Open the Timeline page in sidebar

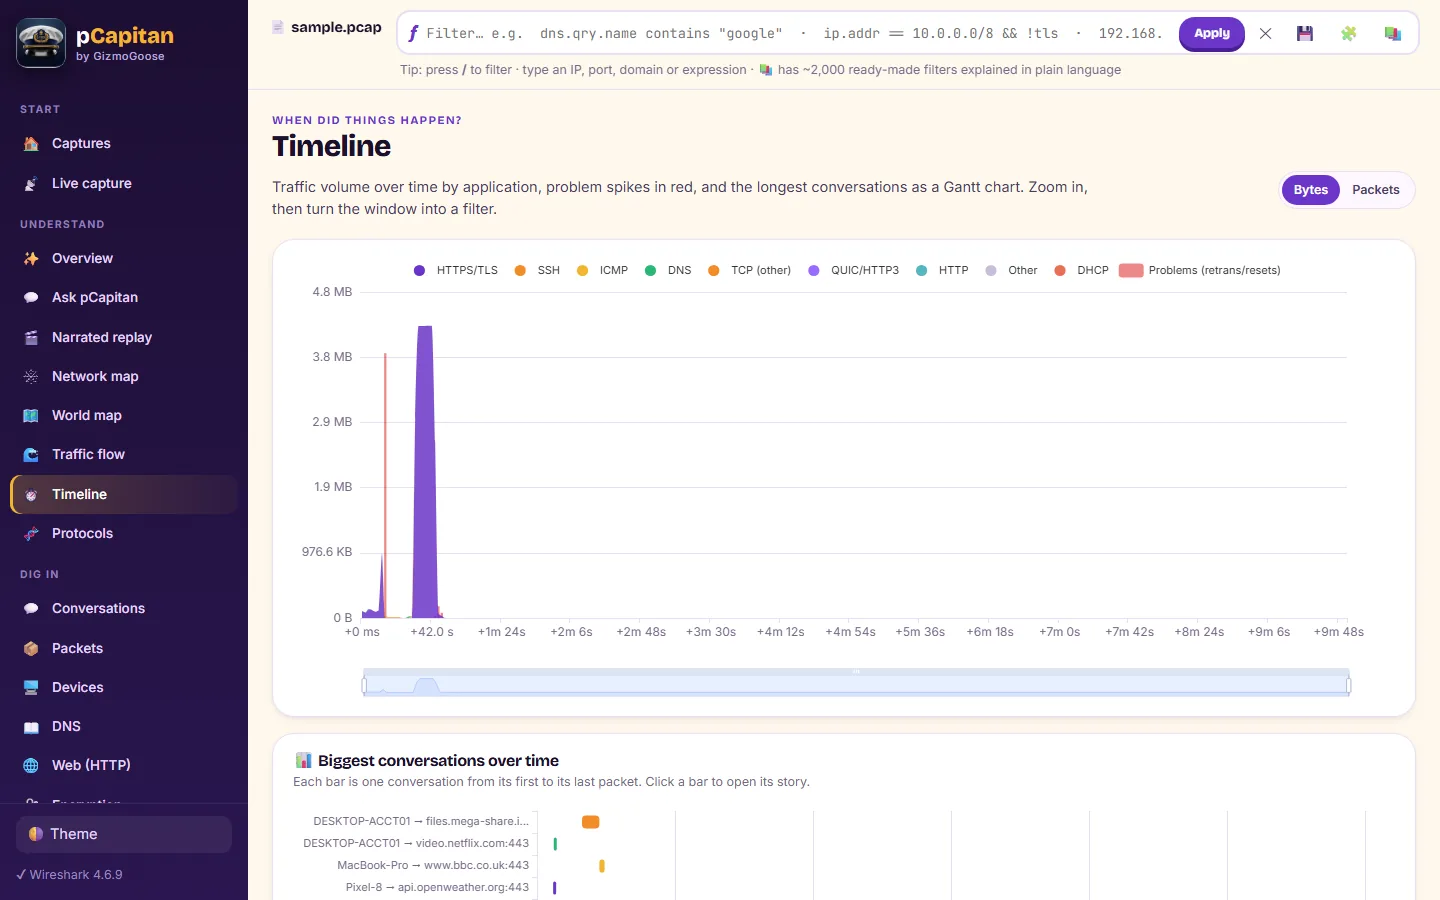[124, 495]
